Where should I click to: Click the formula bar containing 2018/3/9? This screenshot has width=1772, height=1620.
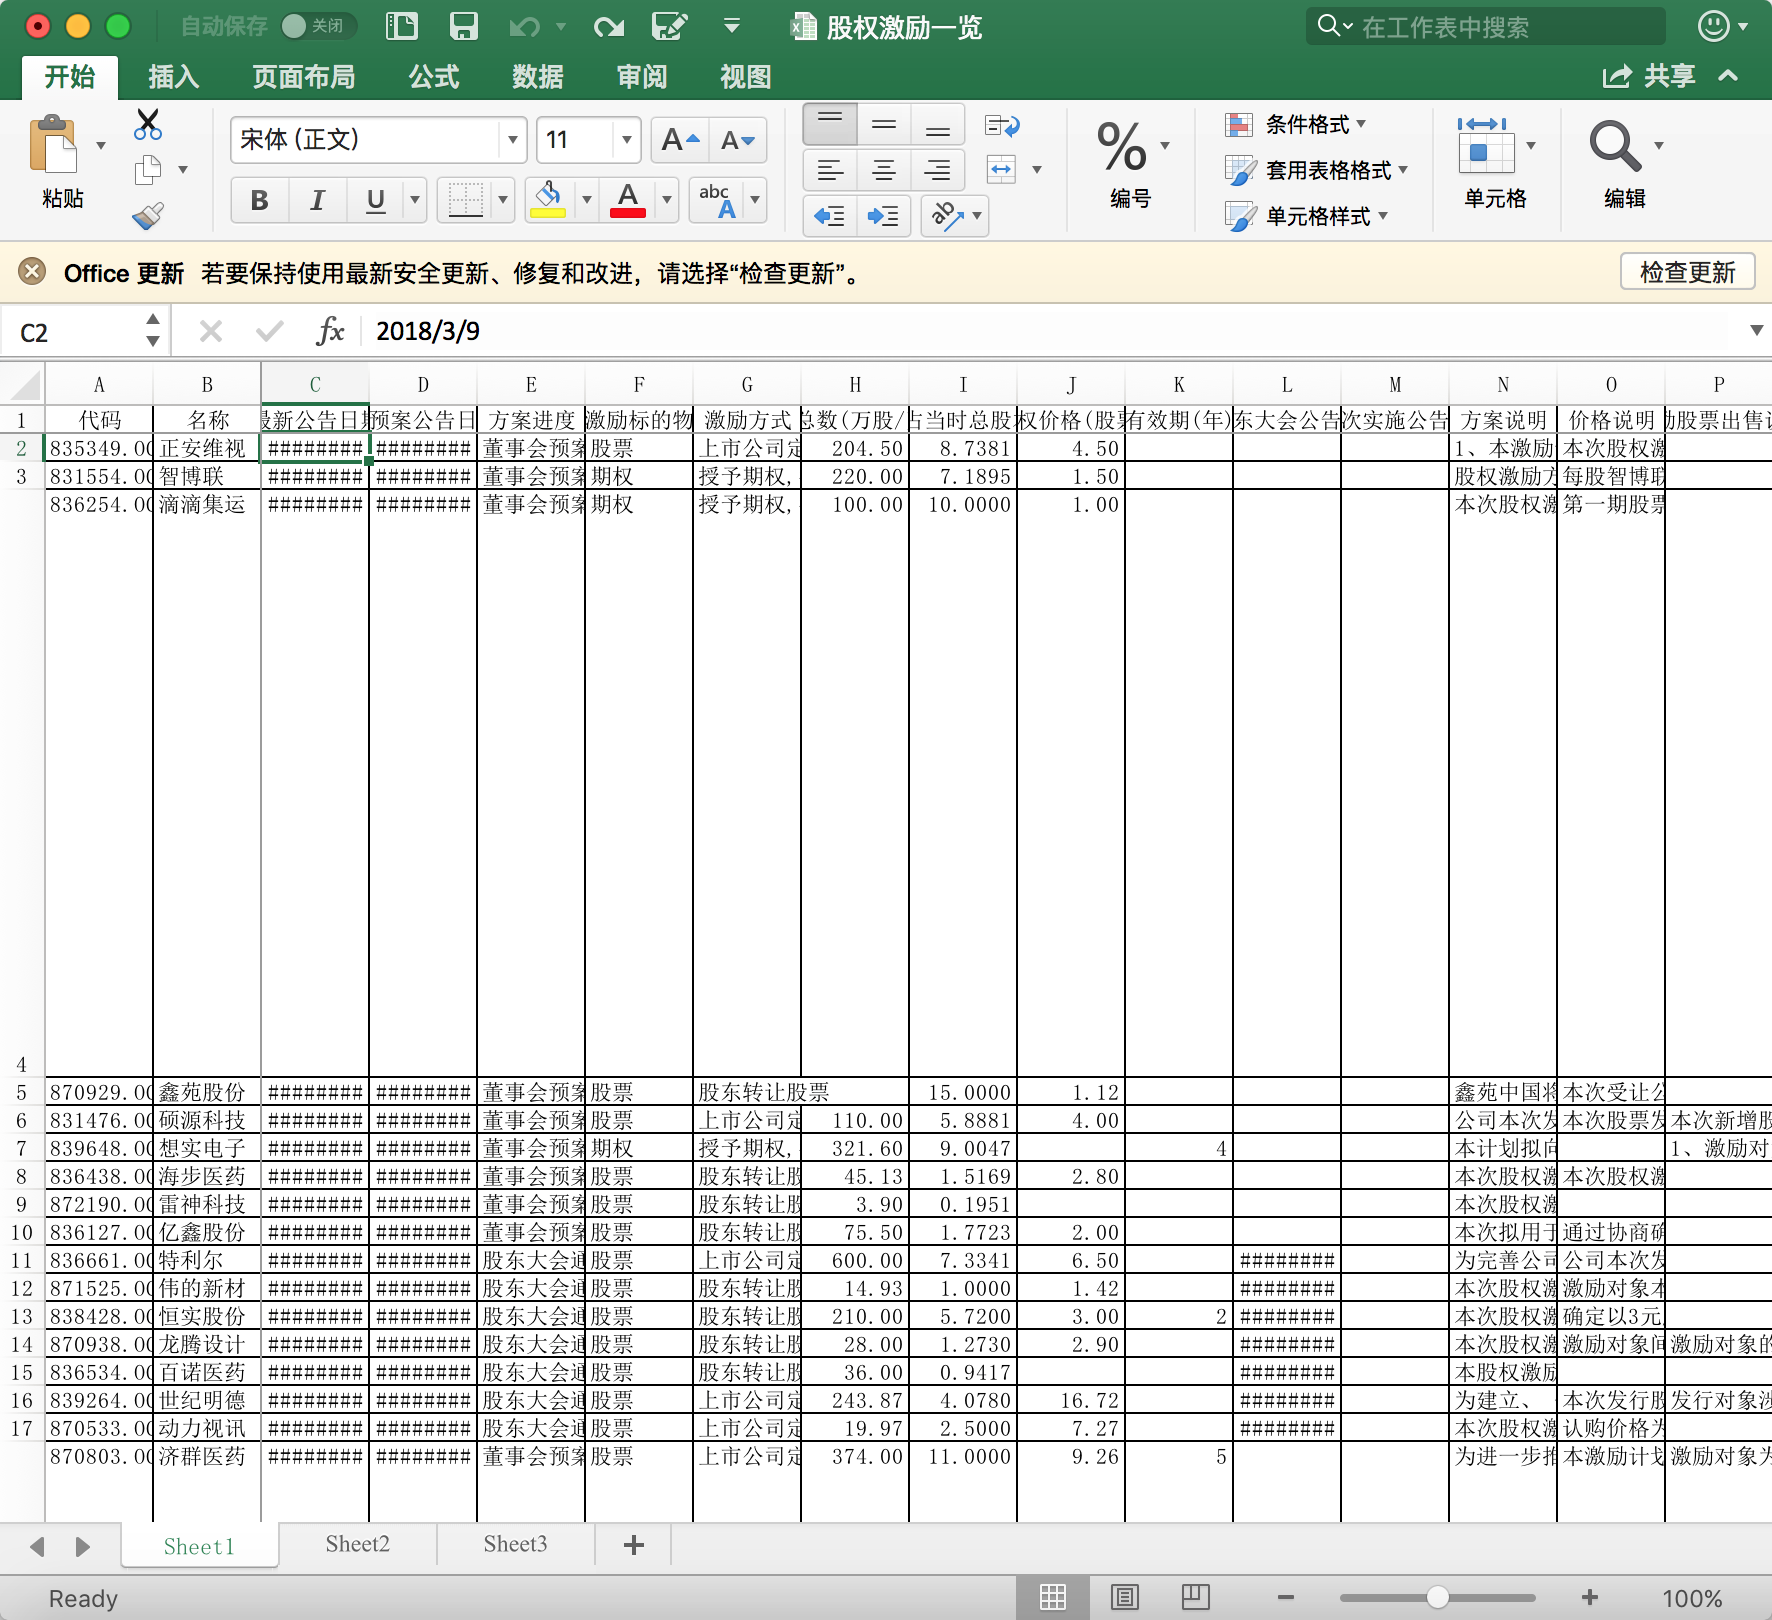point(1050,331)
